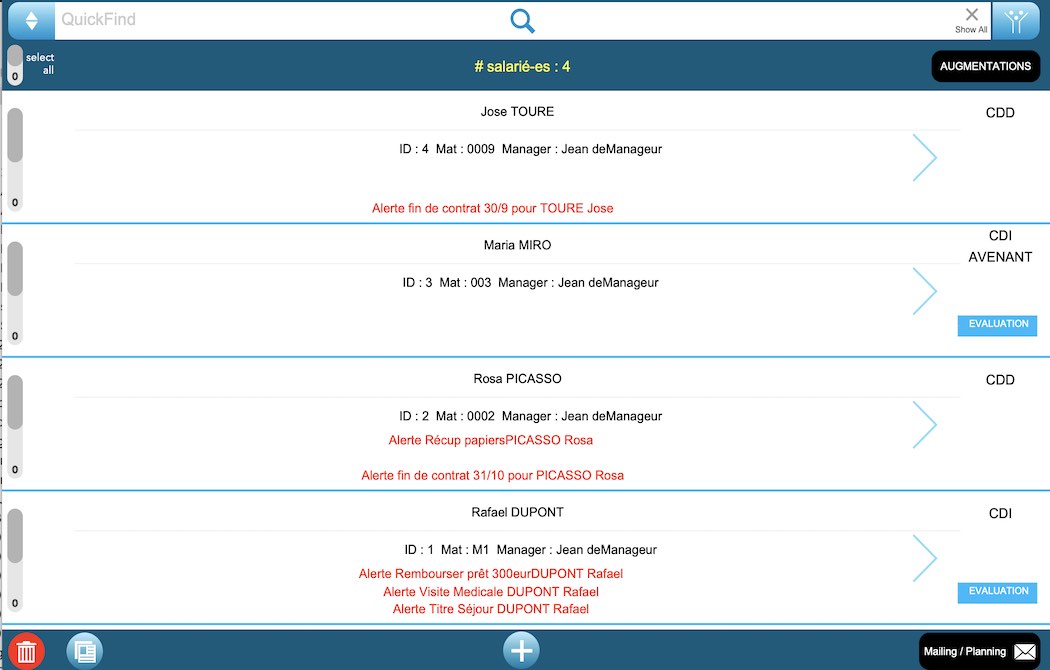Open Jose TOURE details chevron
The width and height of the screenshot is (1050, 670).
924,158
